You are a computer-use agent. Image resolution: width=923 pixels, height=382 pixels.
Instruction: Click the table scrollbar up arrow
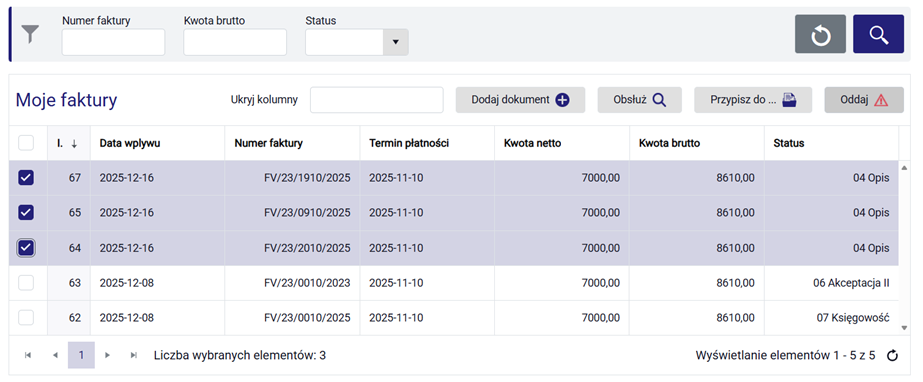(x=904, y=168)
